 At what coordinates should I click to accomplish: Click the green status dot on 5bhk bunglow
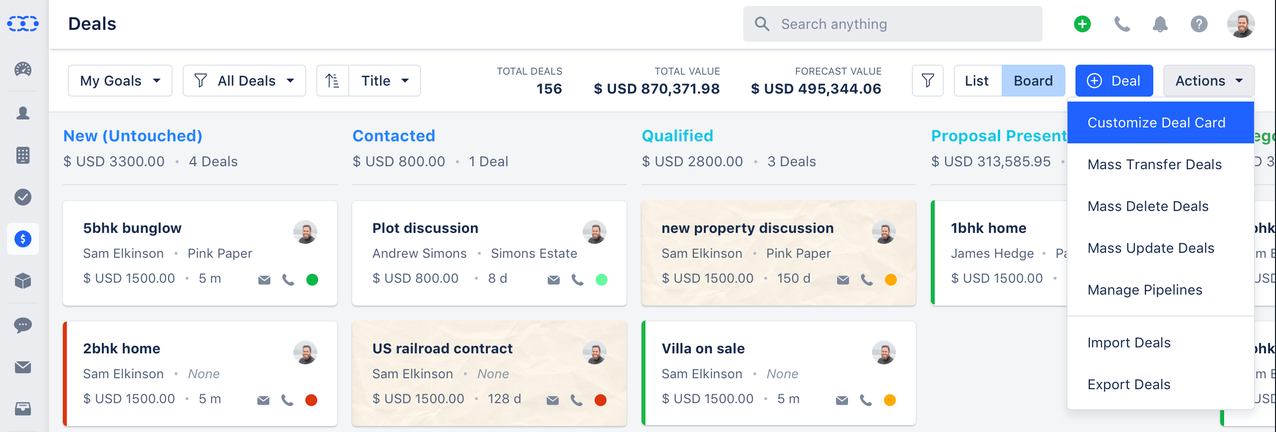tap(312, 280)
